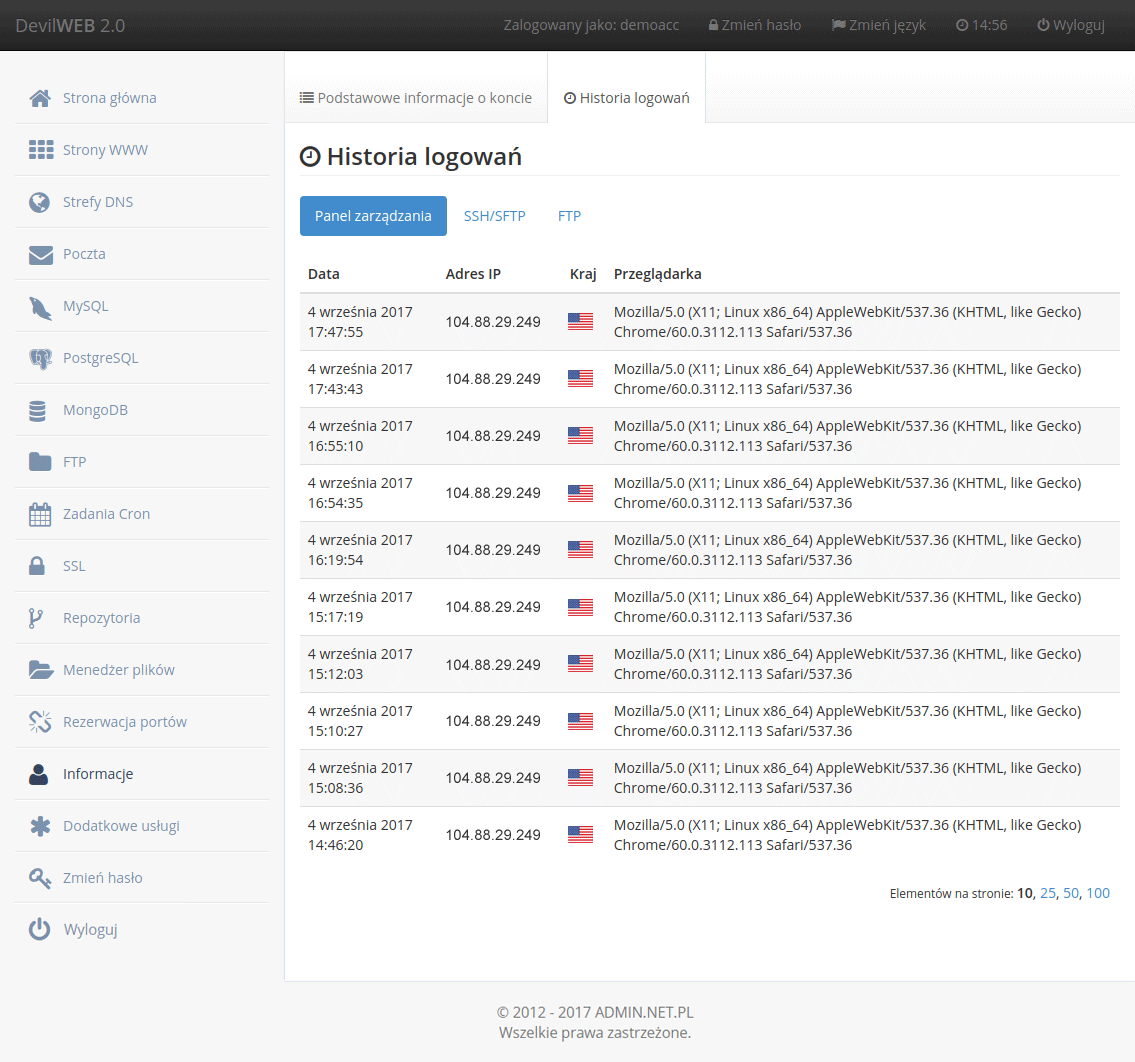Show 25 items per page

pos(1048,893)
